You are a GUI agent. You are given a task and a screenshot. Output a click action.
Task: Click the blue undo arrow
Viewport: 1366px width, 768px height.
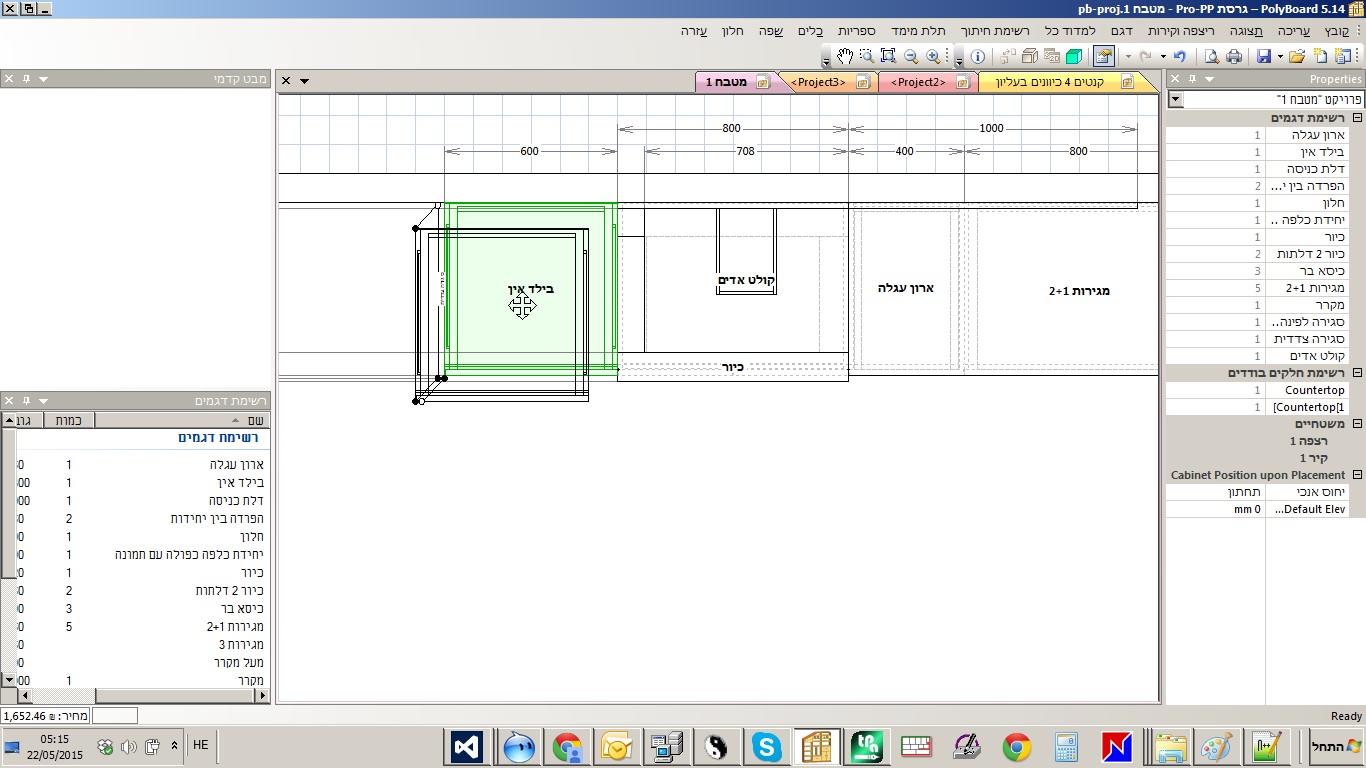1180,56
